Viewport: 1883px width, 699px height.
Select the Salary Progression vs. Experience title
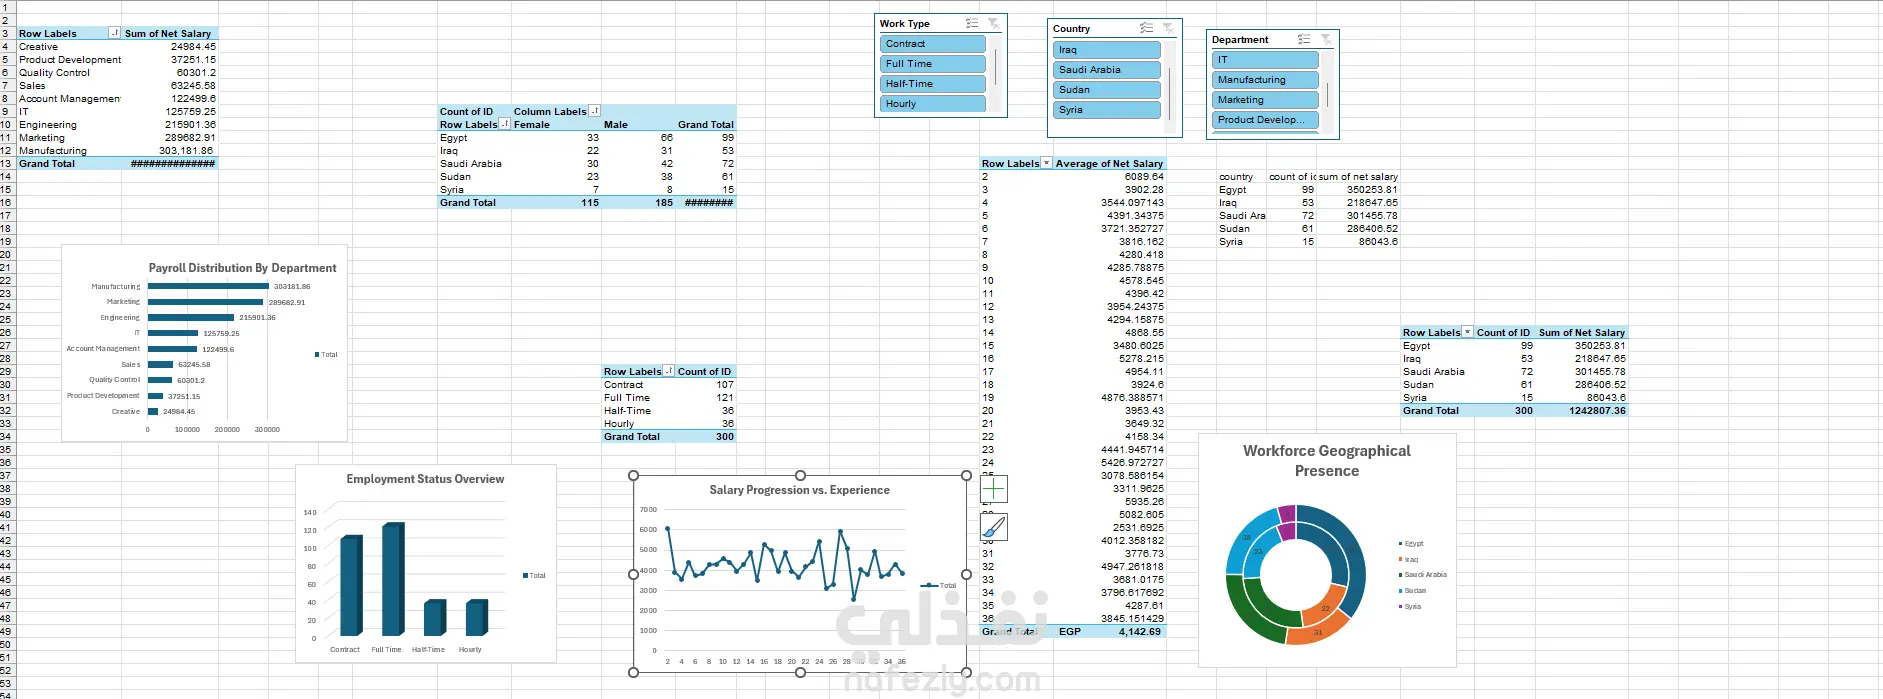[799, 490]
